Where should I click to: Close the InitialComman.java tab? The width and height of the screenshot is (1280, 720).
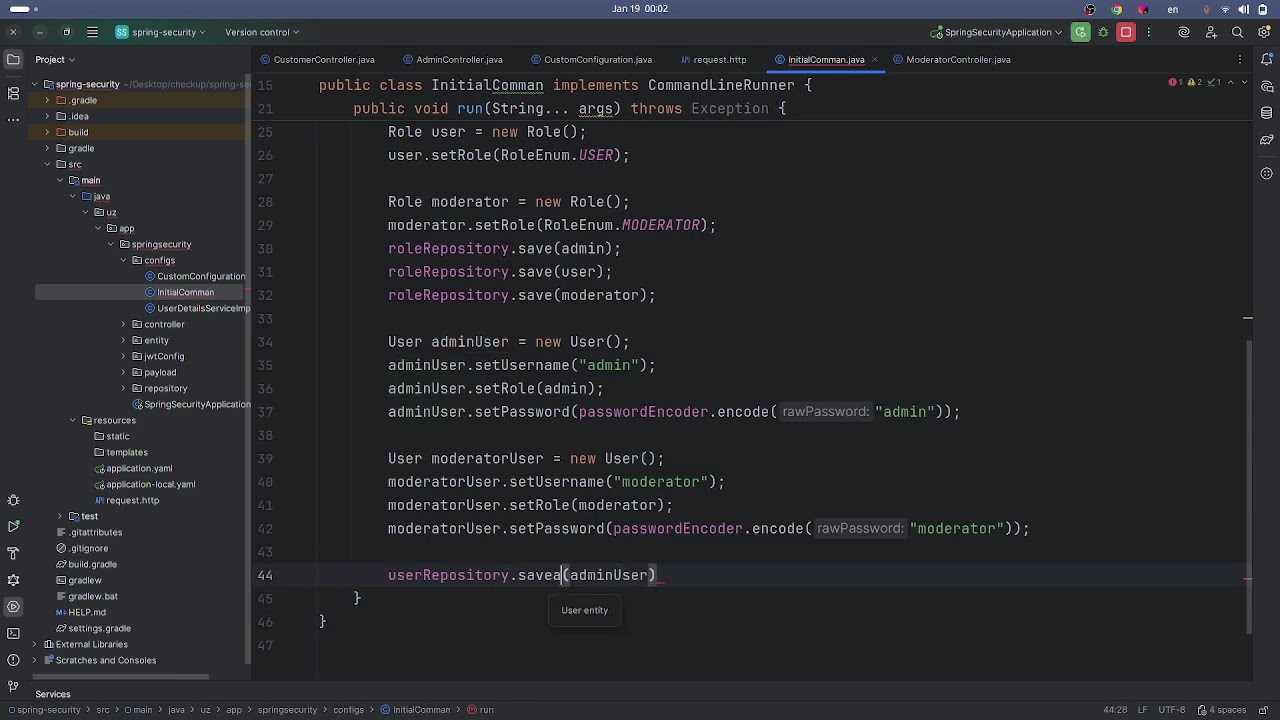pos(874,60)
